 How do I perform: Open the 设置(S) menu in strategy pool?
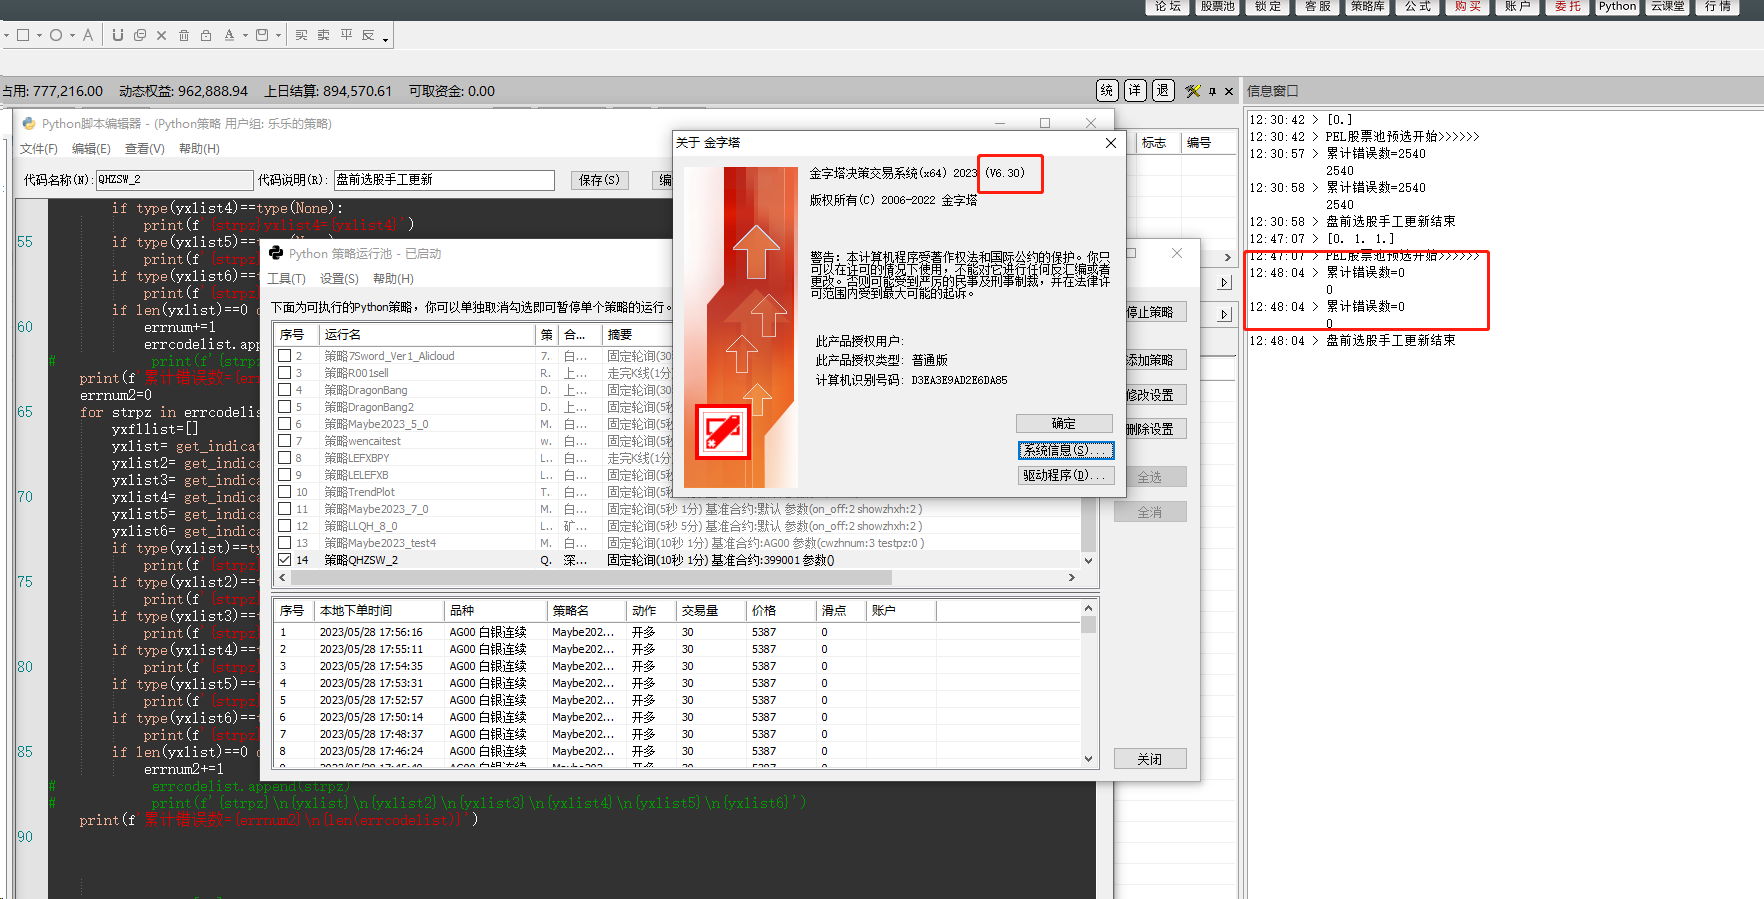[x=339, y=279]
